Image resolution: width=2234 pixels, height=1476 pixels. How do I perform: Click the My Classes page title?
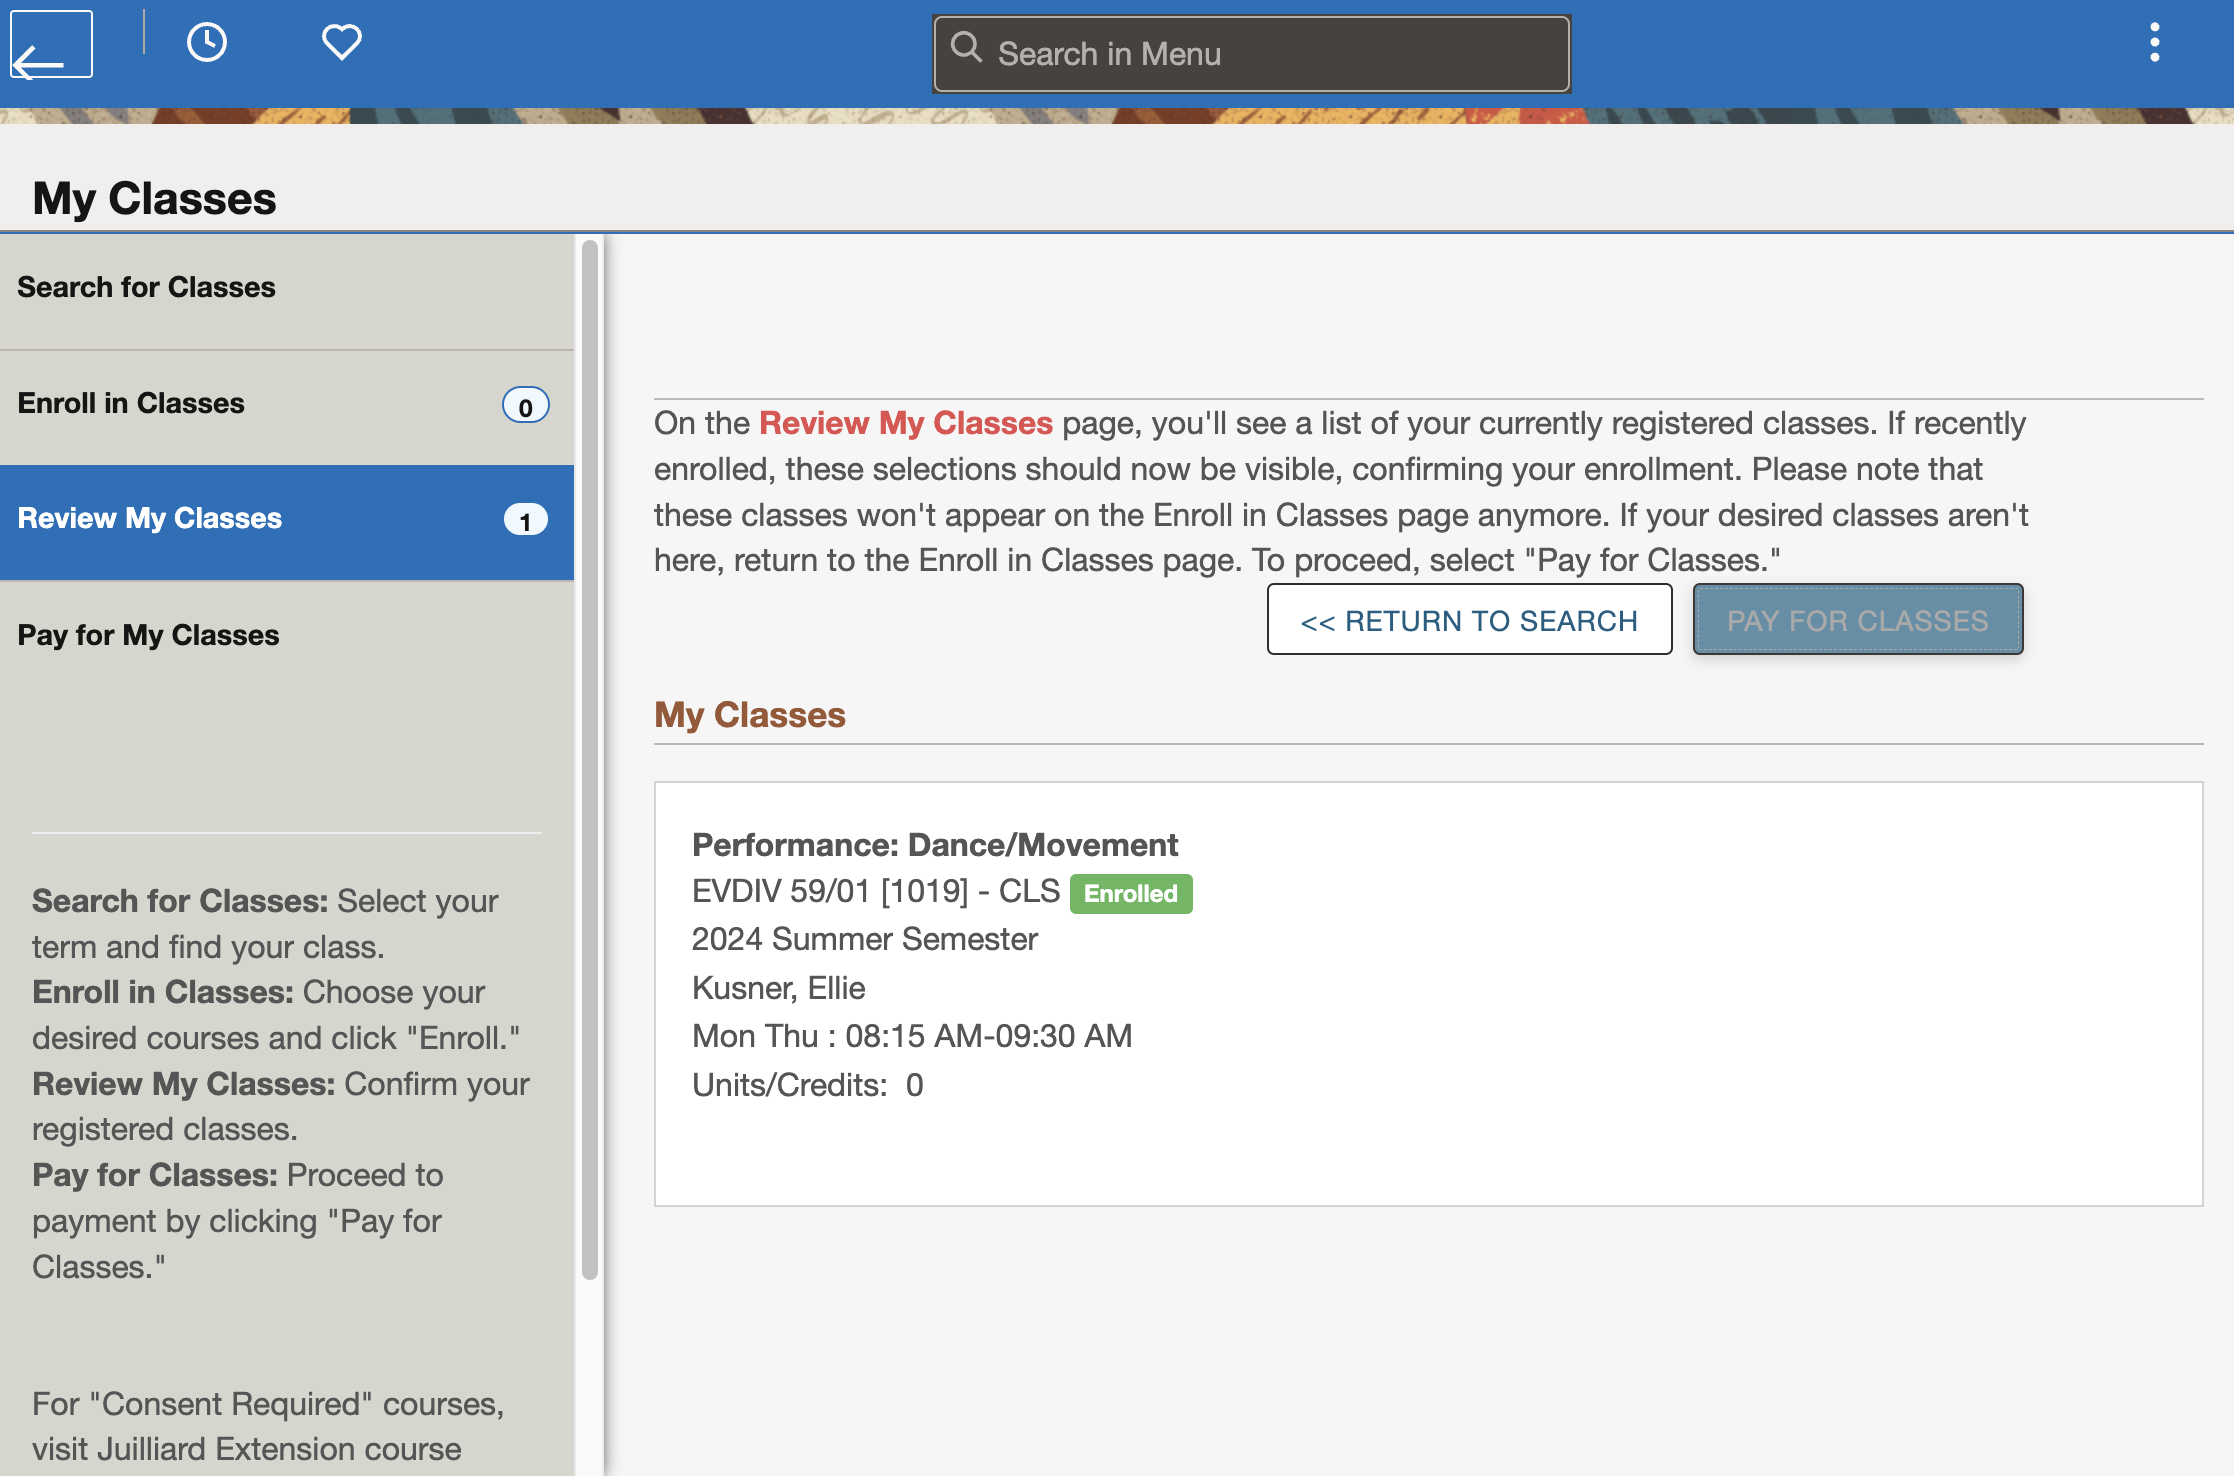point(154,198)
